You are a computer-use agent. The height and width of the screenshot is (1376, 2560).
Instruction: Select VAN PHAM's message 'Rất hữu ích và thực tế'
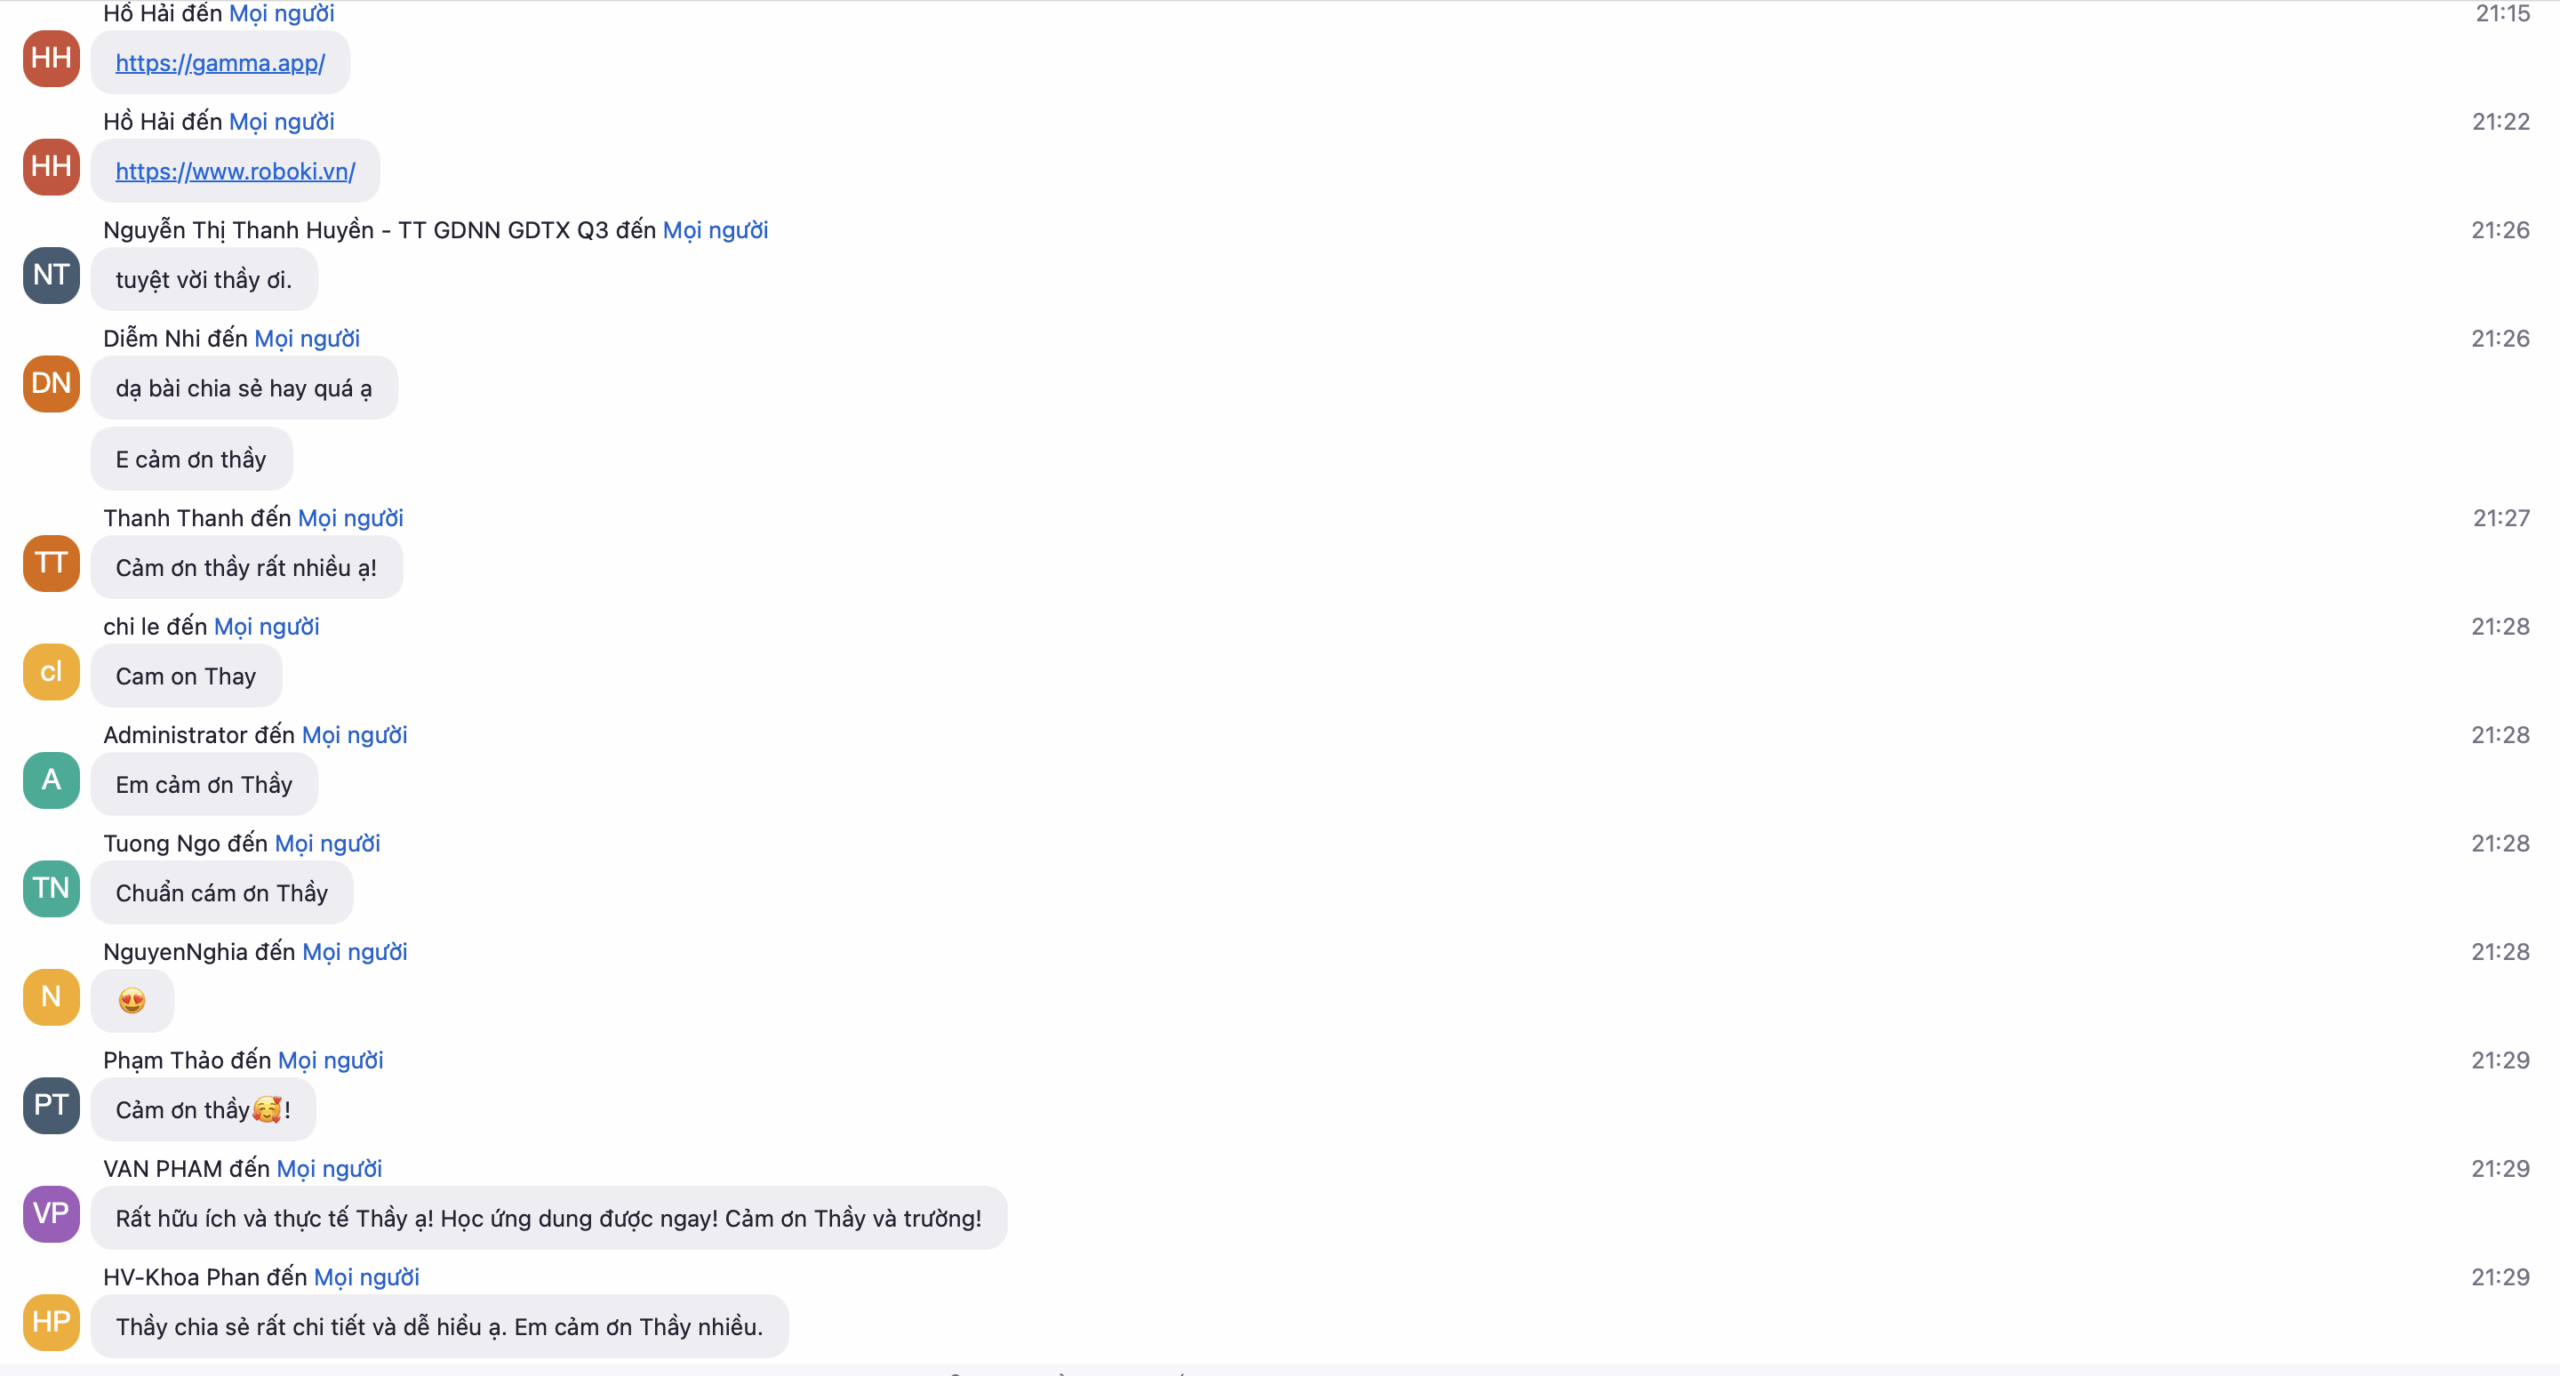pyautogui.click(x=548, y=1218)
